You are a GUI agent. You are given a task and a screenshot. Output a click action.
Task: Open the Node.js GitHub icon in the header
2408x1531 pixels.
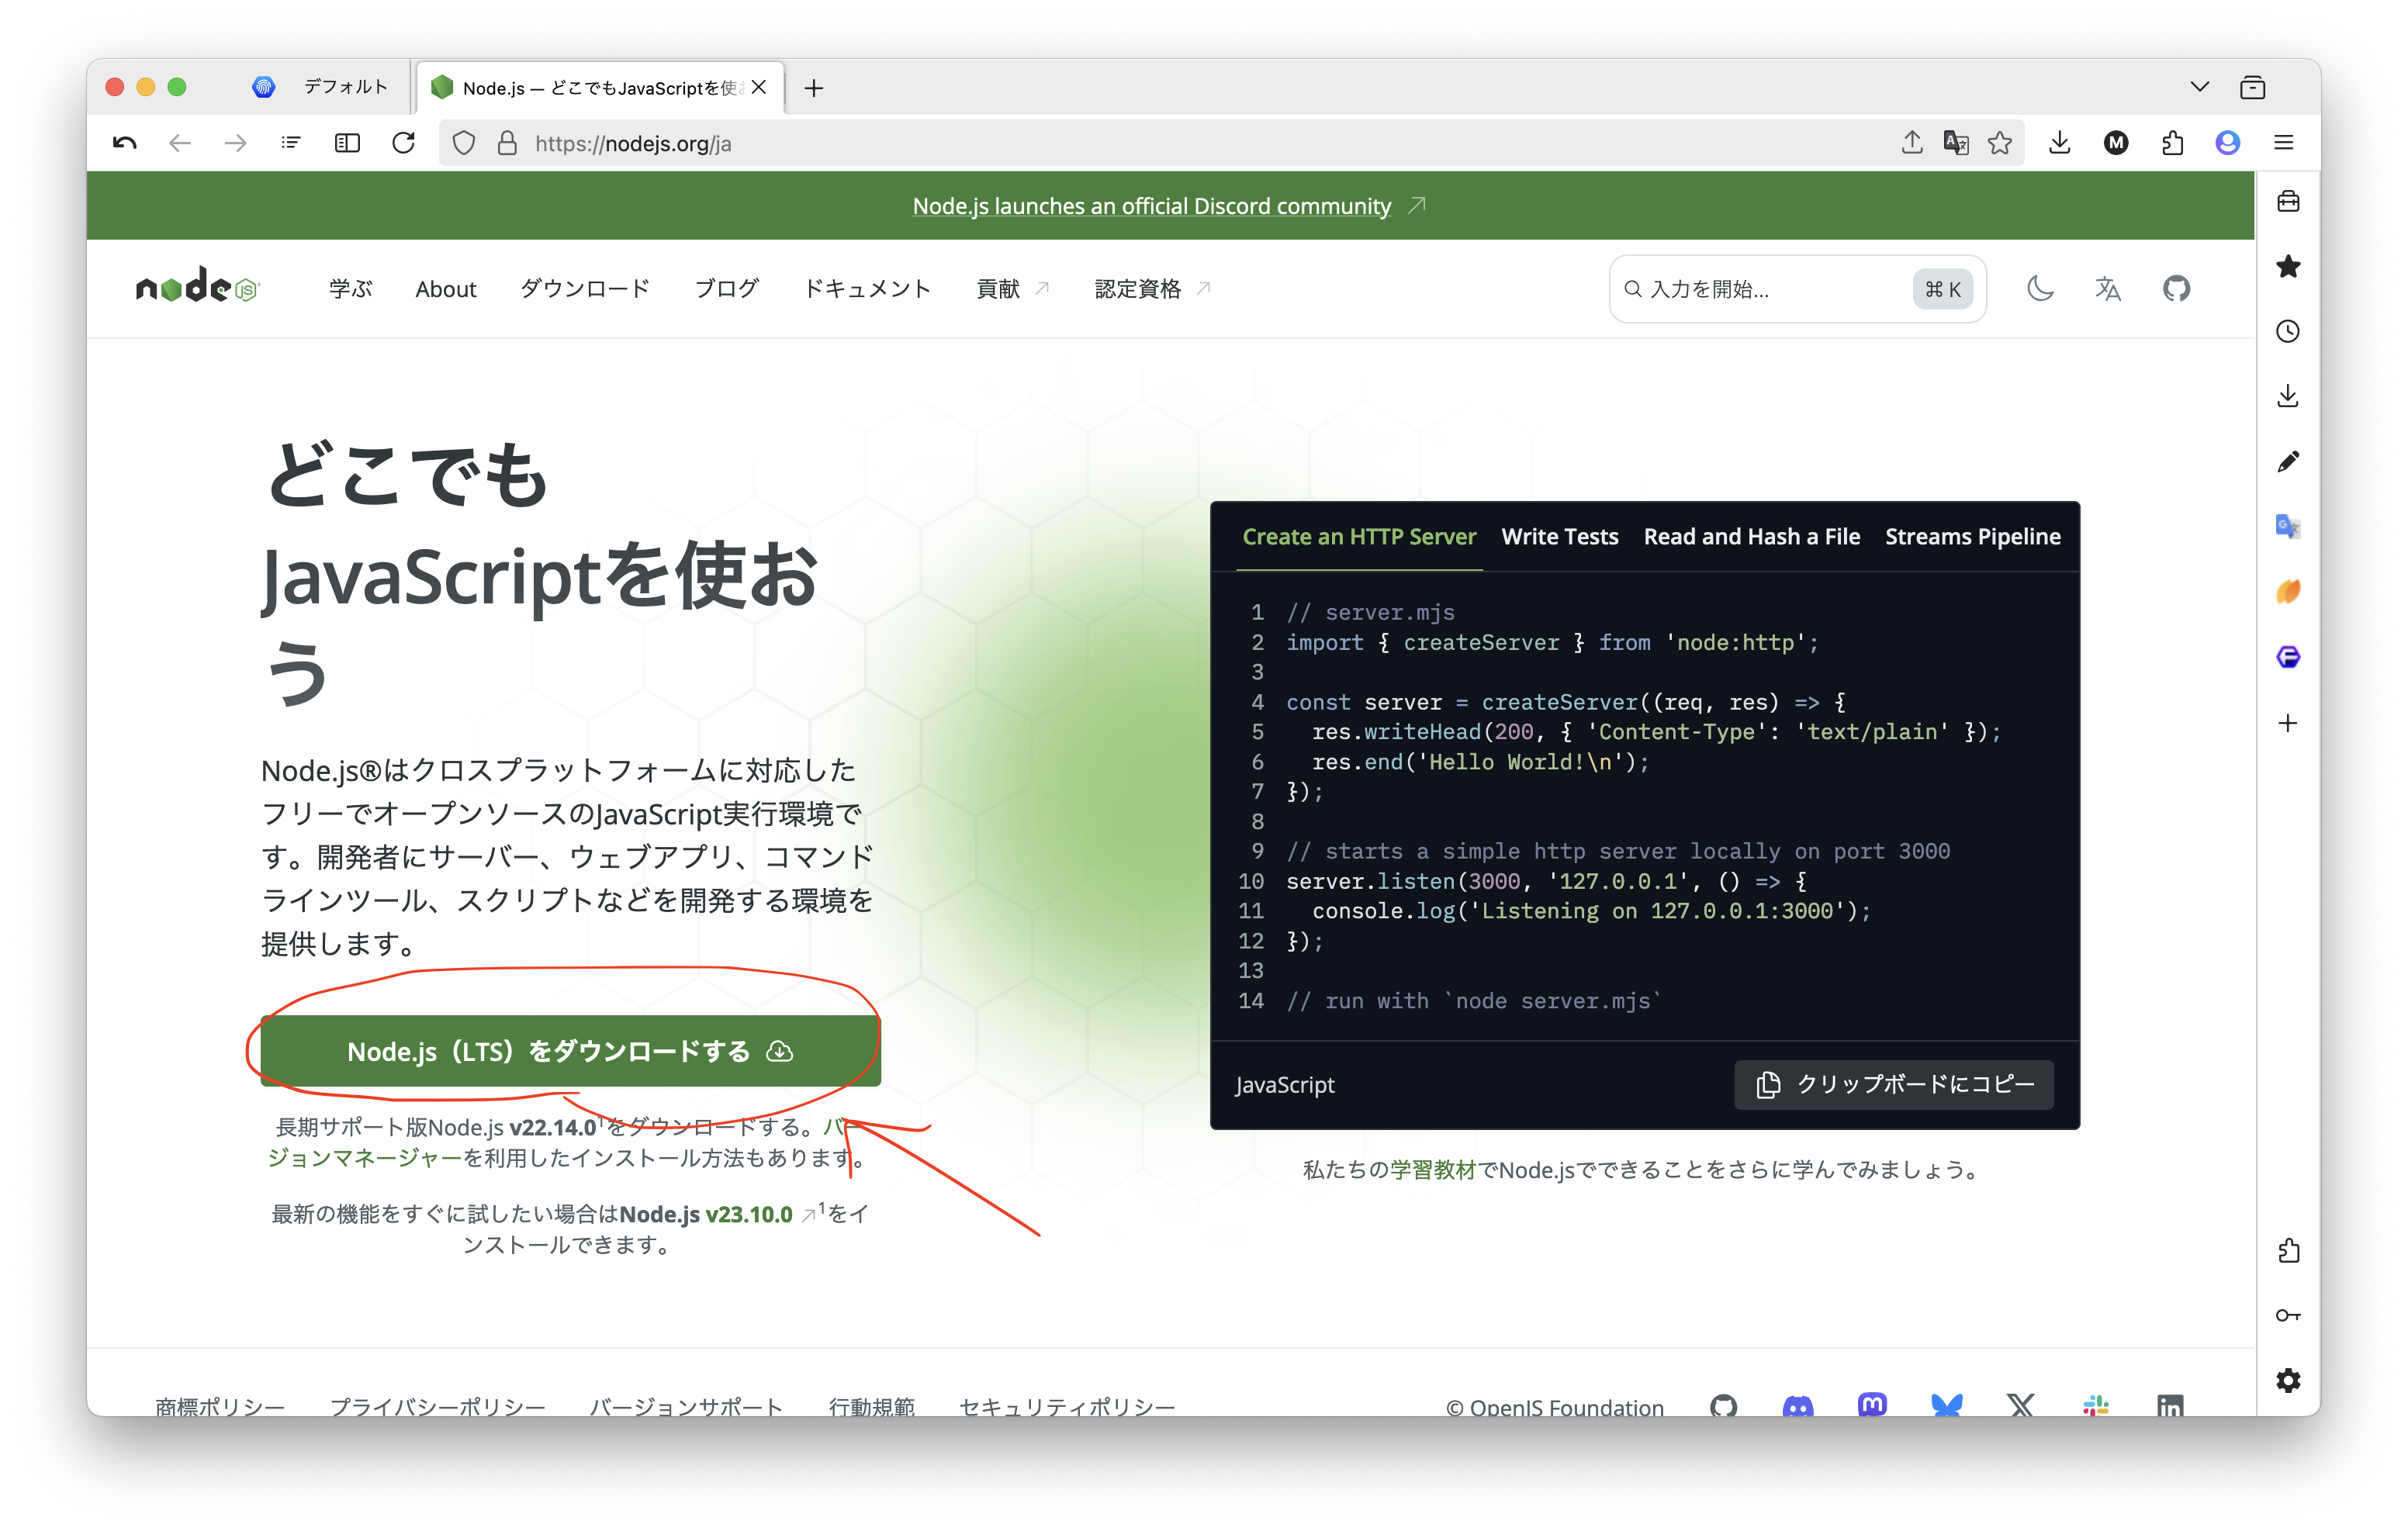(2176, 289)
